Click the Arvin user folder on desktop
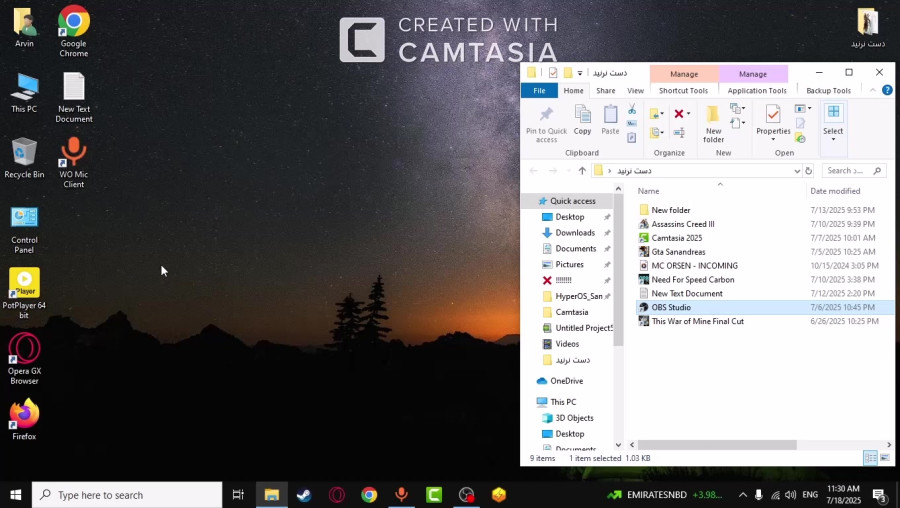Image resolution: width=900 pixels, height=508 pixels. coord(24,28)
